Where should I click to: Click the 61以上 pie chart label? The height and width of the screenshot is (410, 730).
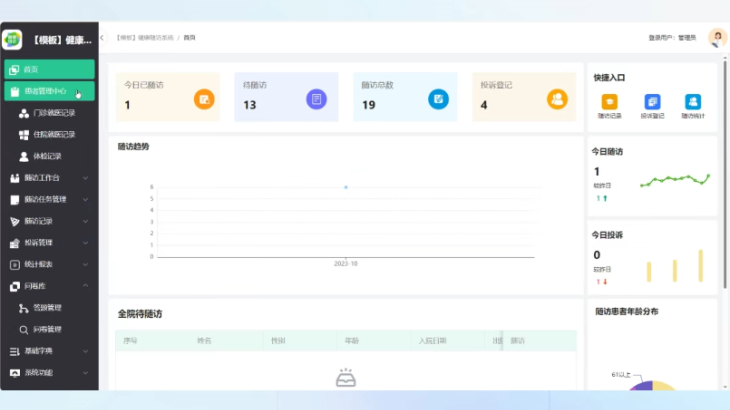(621, 375)
